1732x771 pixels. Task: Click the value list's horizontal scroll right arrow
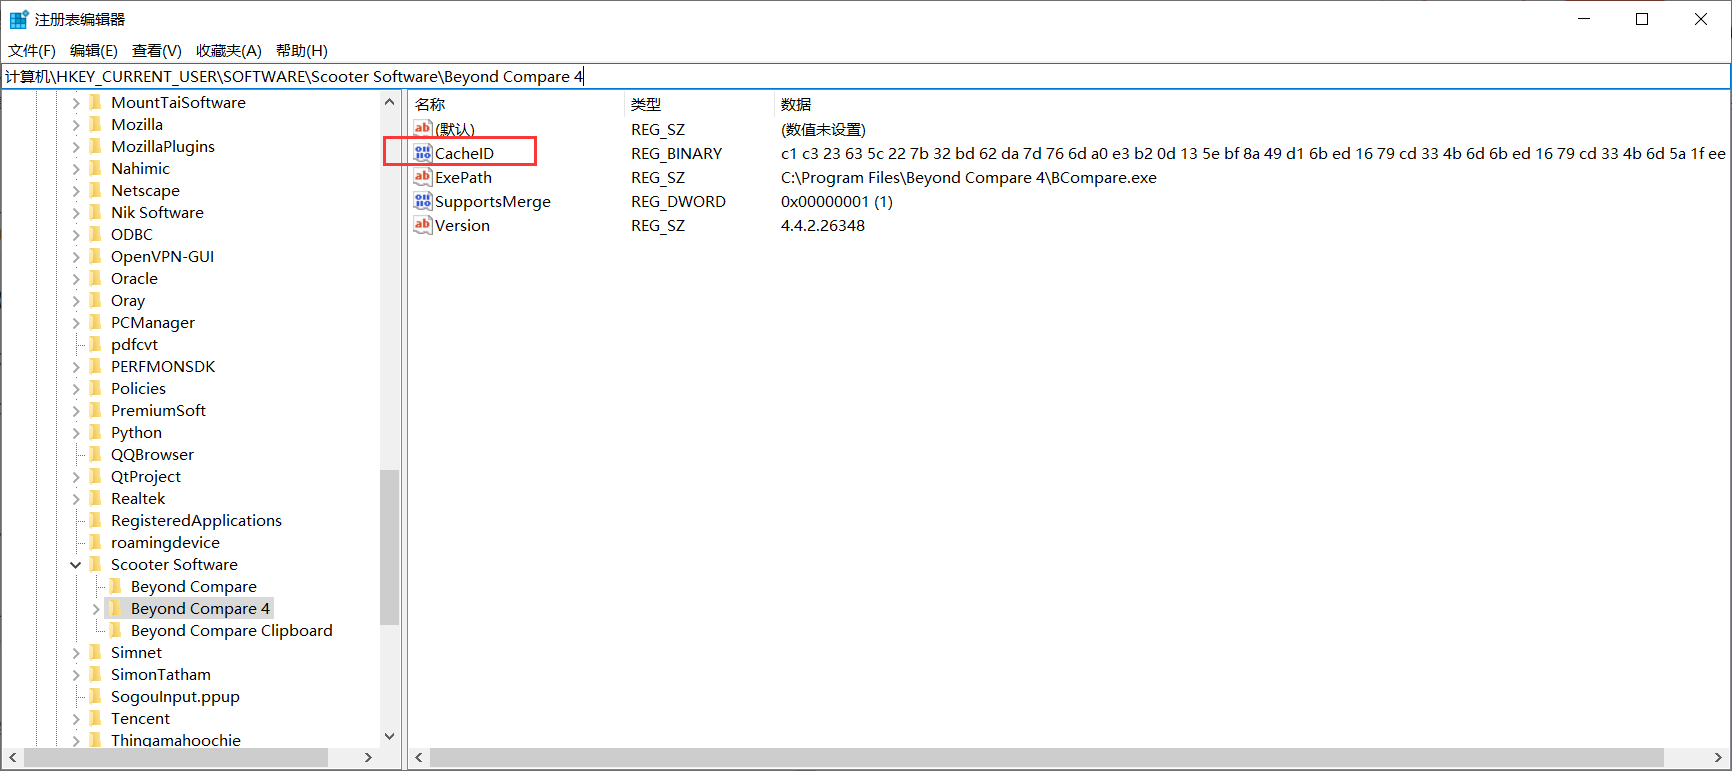click(1719, 757)
